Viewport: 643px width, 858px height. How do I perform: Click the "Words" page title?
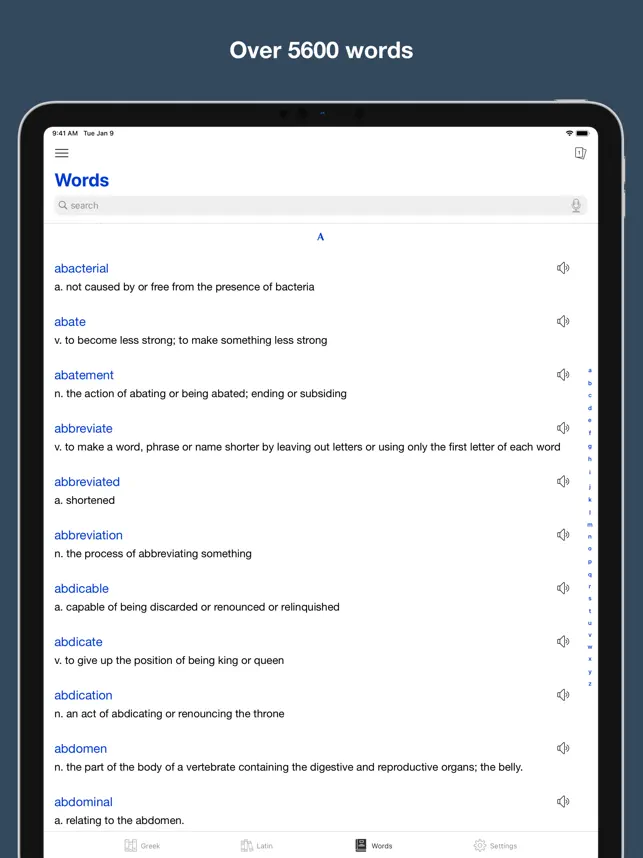(82, 180)
